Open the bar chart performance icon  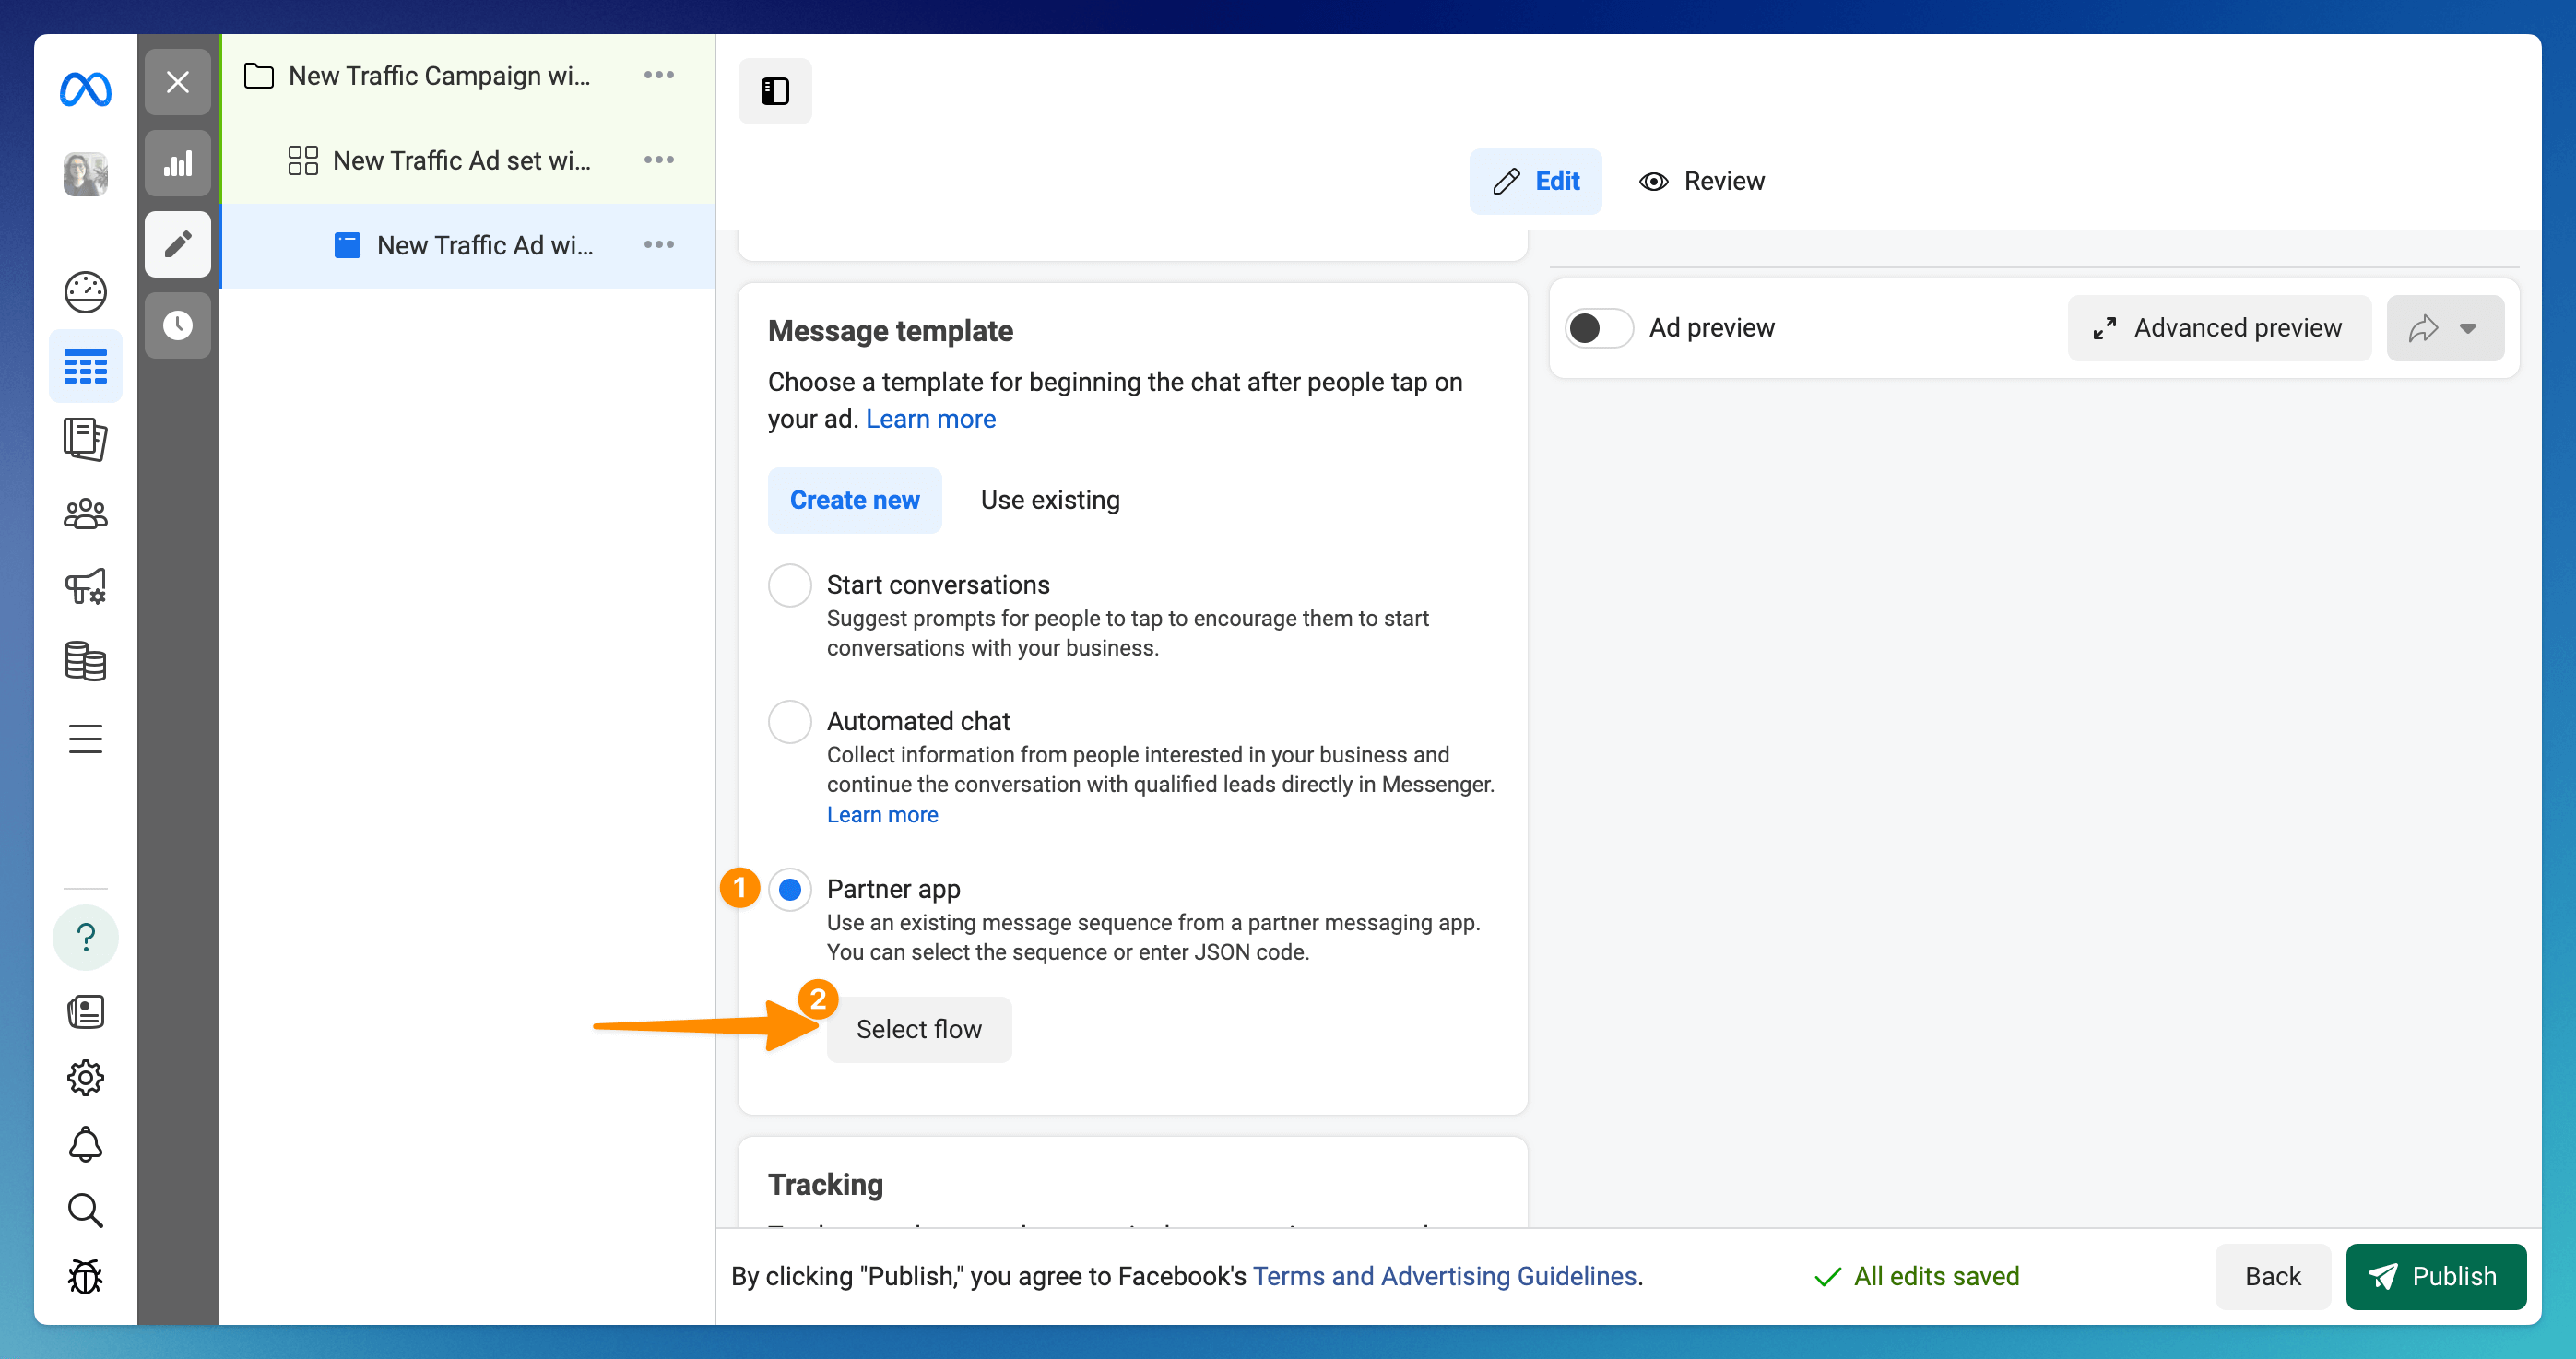click(177, 164)
